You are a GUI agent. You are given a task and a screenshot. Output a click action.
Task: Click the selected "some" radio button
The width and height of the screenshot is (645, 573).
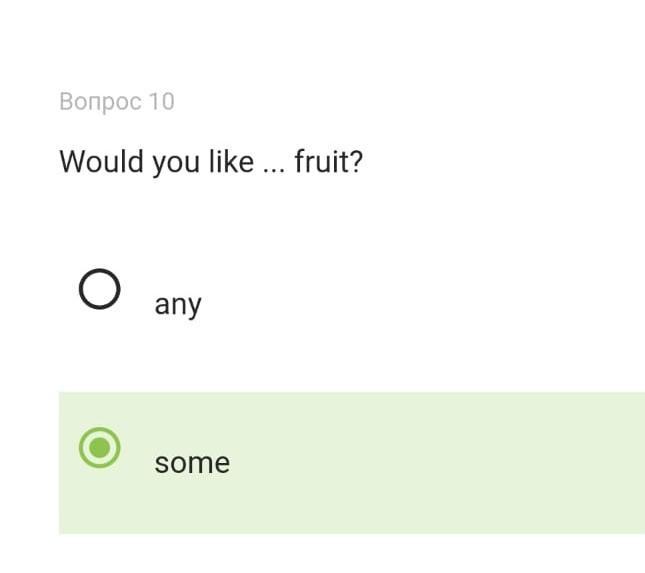99,448
